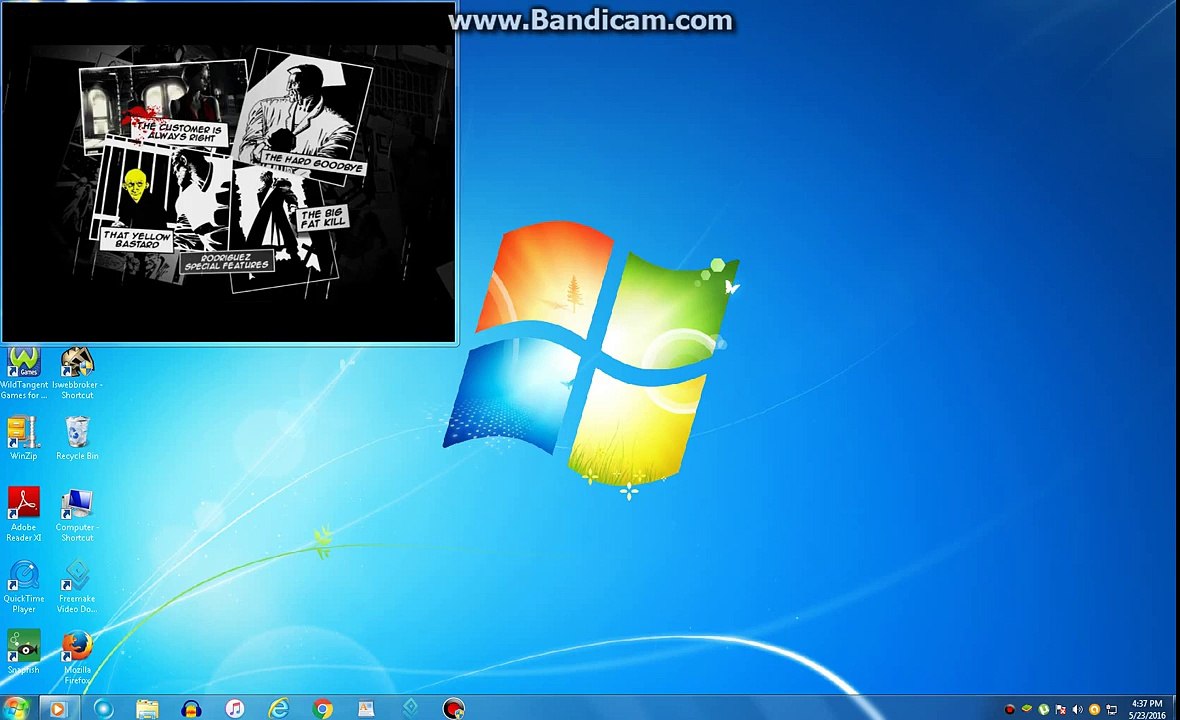Open Google Chrome from the taskbar
The width and height of the screenshot is (1180, 720).
tap(322, 708)
